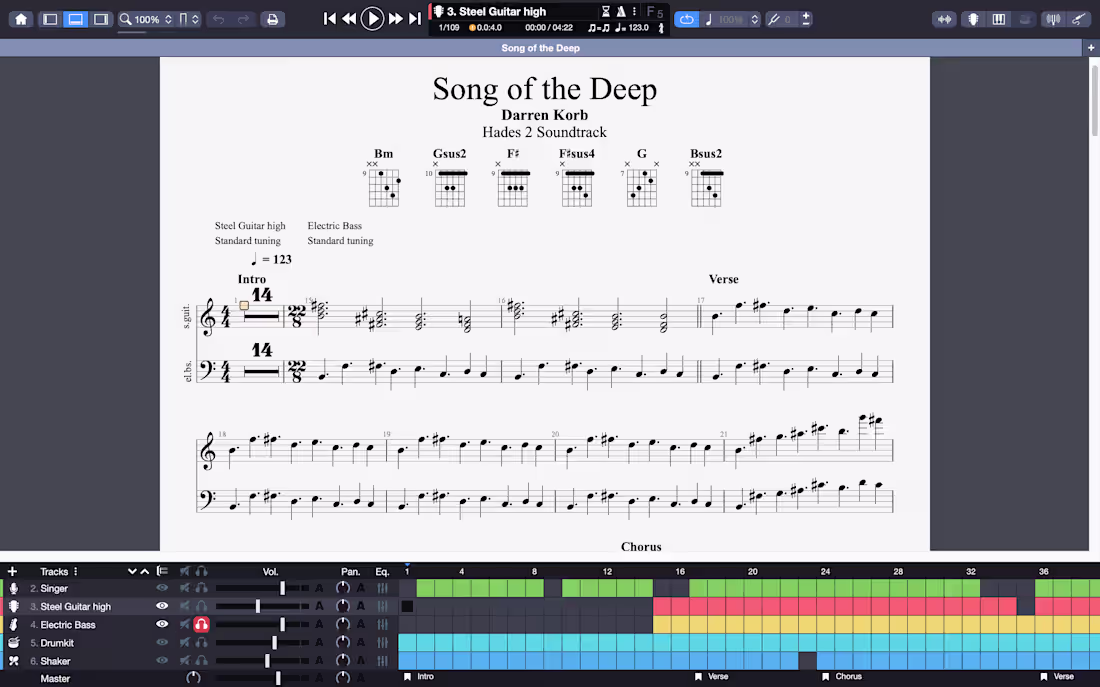Move the track up with chevron

point(145,571)
